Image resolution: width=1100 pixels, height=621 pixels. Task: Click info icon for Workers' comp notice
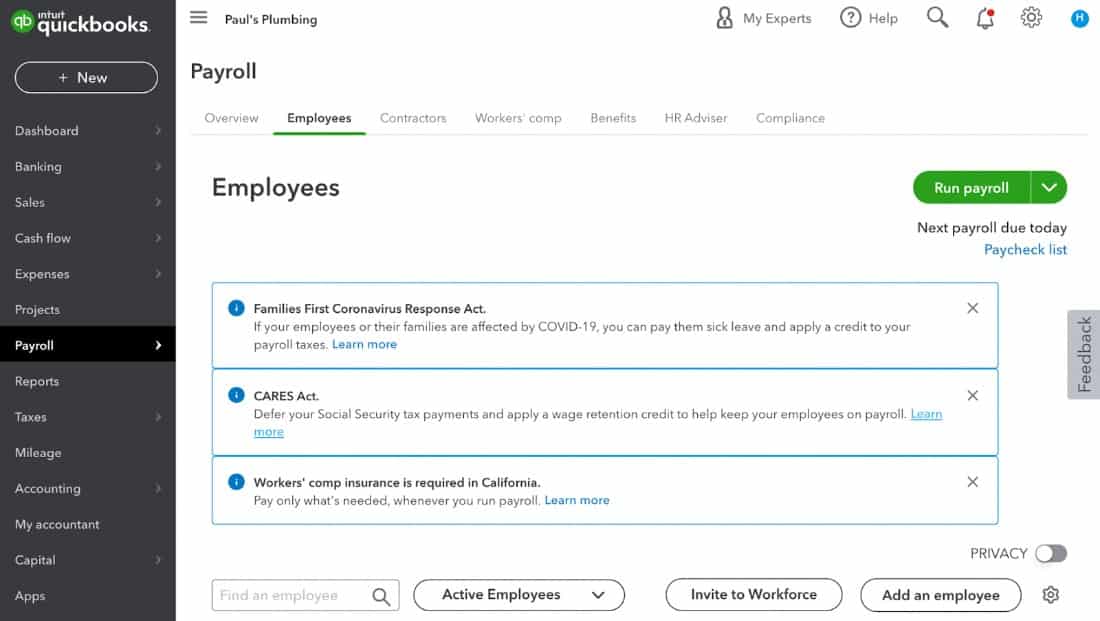point(236,482)
